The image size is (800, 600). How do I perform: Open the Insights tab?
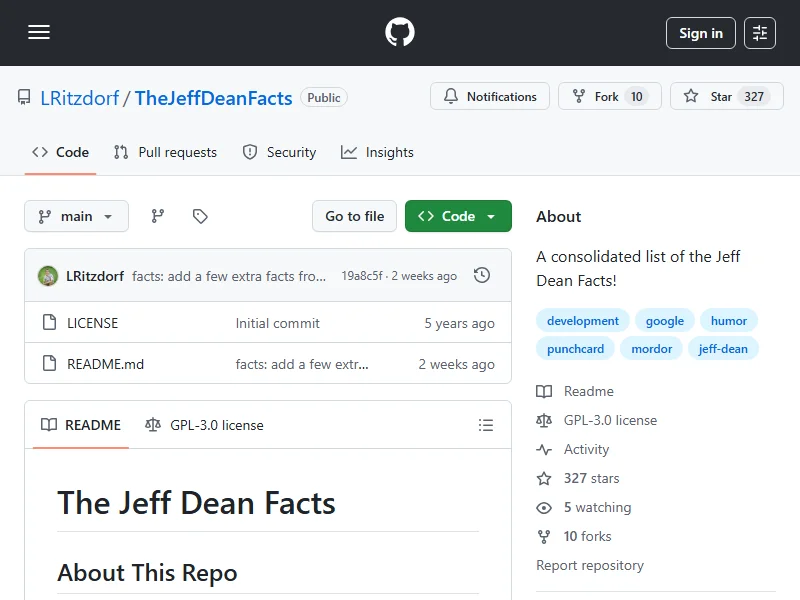coord(377,152)
